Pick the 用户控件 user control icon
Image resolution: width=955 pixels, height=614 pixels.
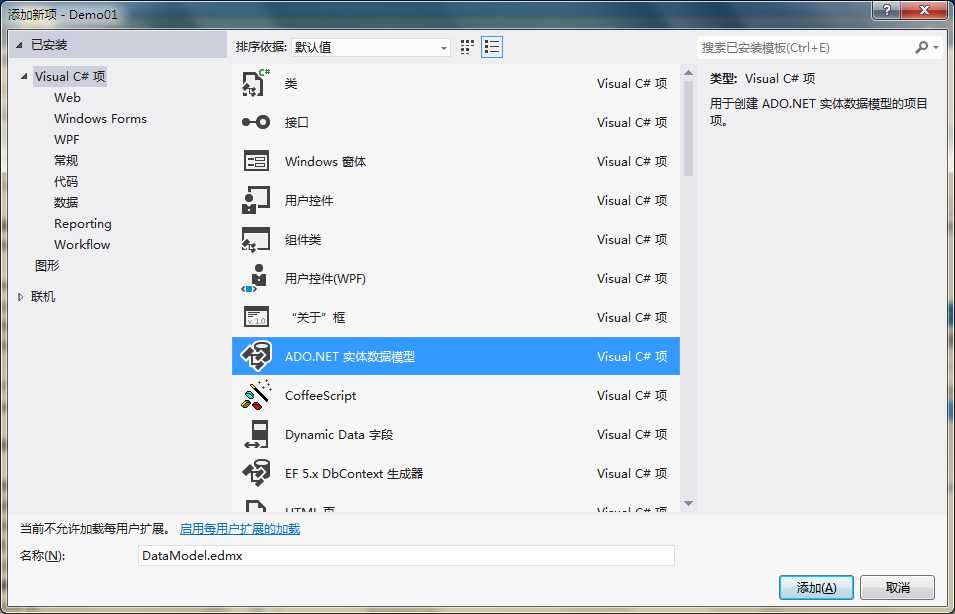pyautogui.click(x=256, y=200)
